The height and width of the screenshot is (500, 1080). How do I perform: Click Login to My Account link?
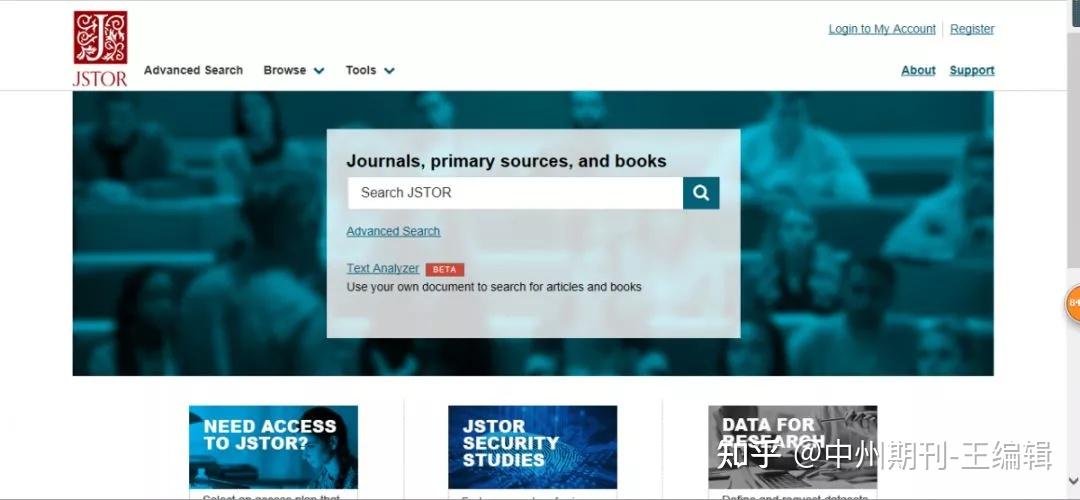coord(882,29)
